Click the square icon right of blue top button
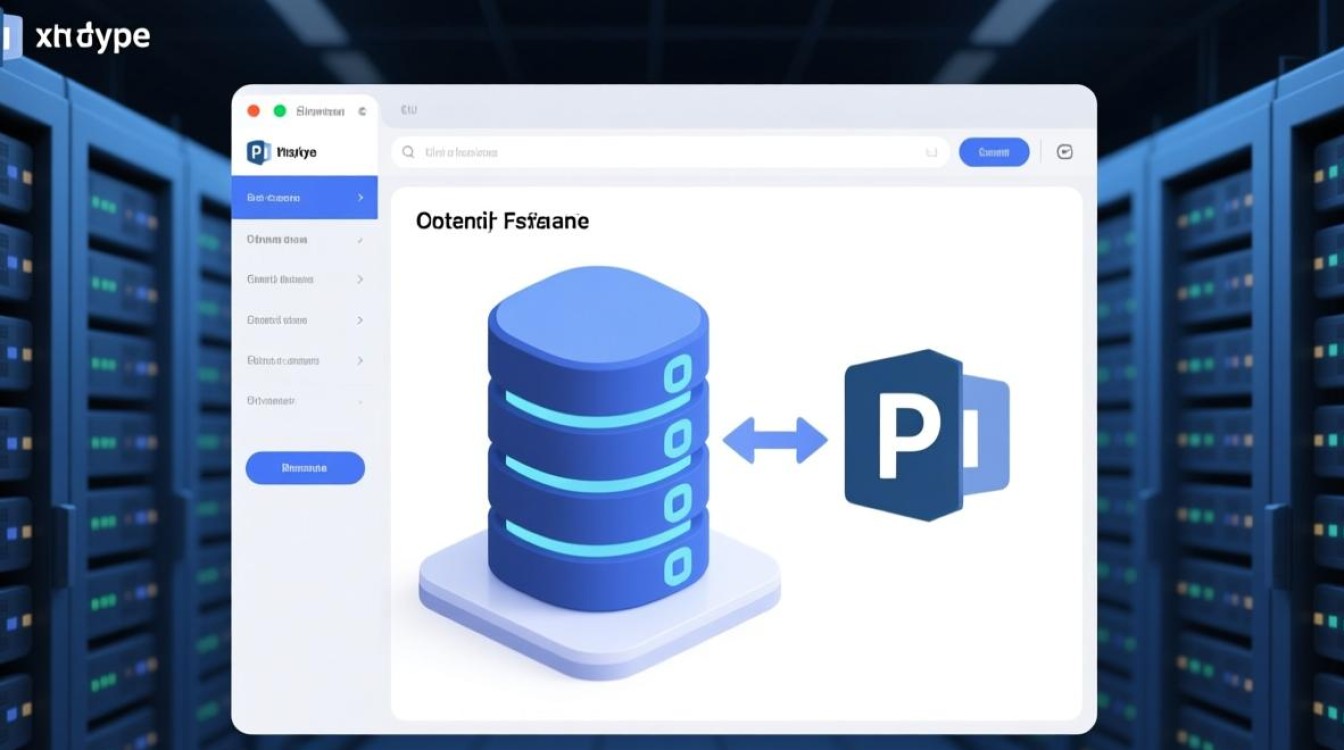The height and width of the screenshot is (750, 1344). [1064, 152]
